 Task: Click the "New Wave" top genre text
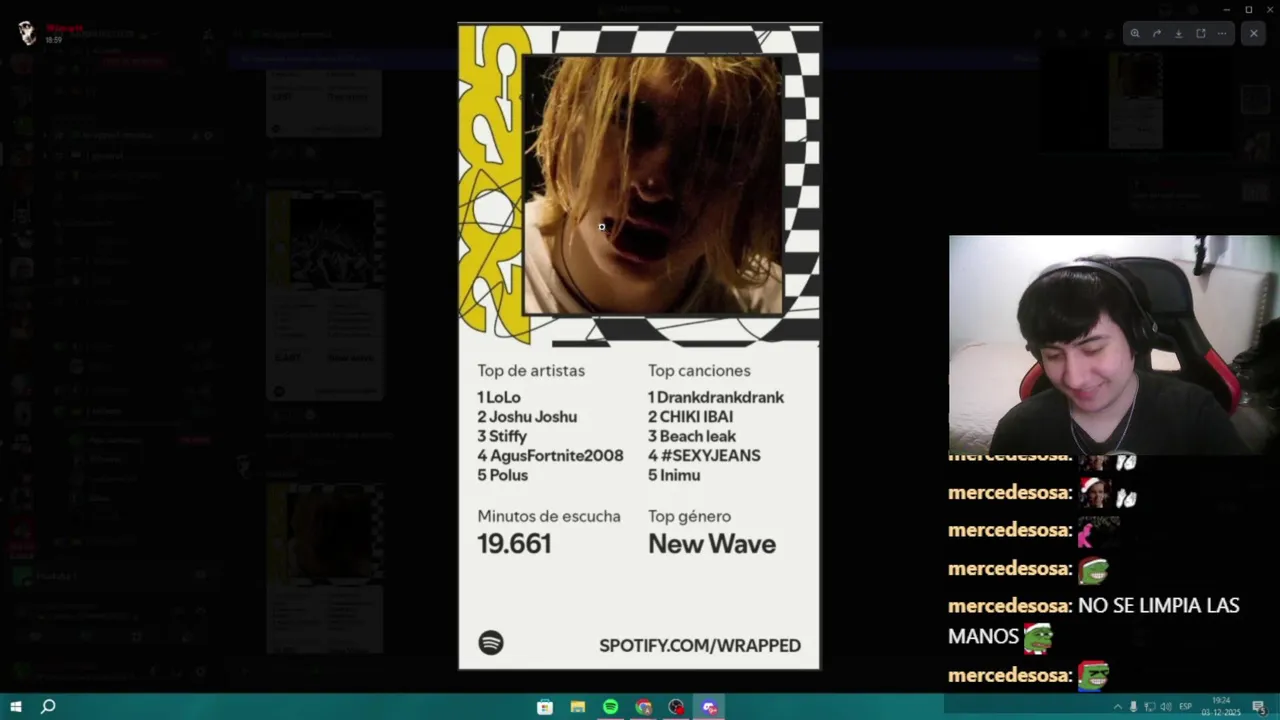(x=712, y=544)
